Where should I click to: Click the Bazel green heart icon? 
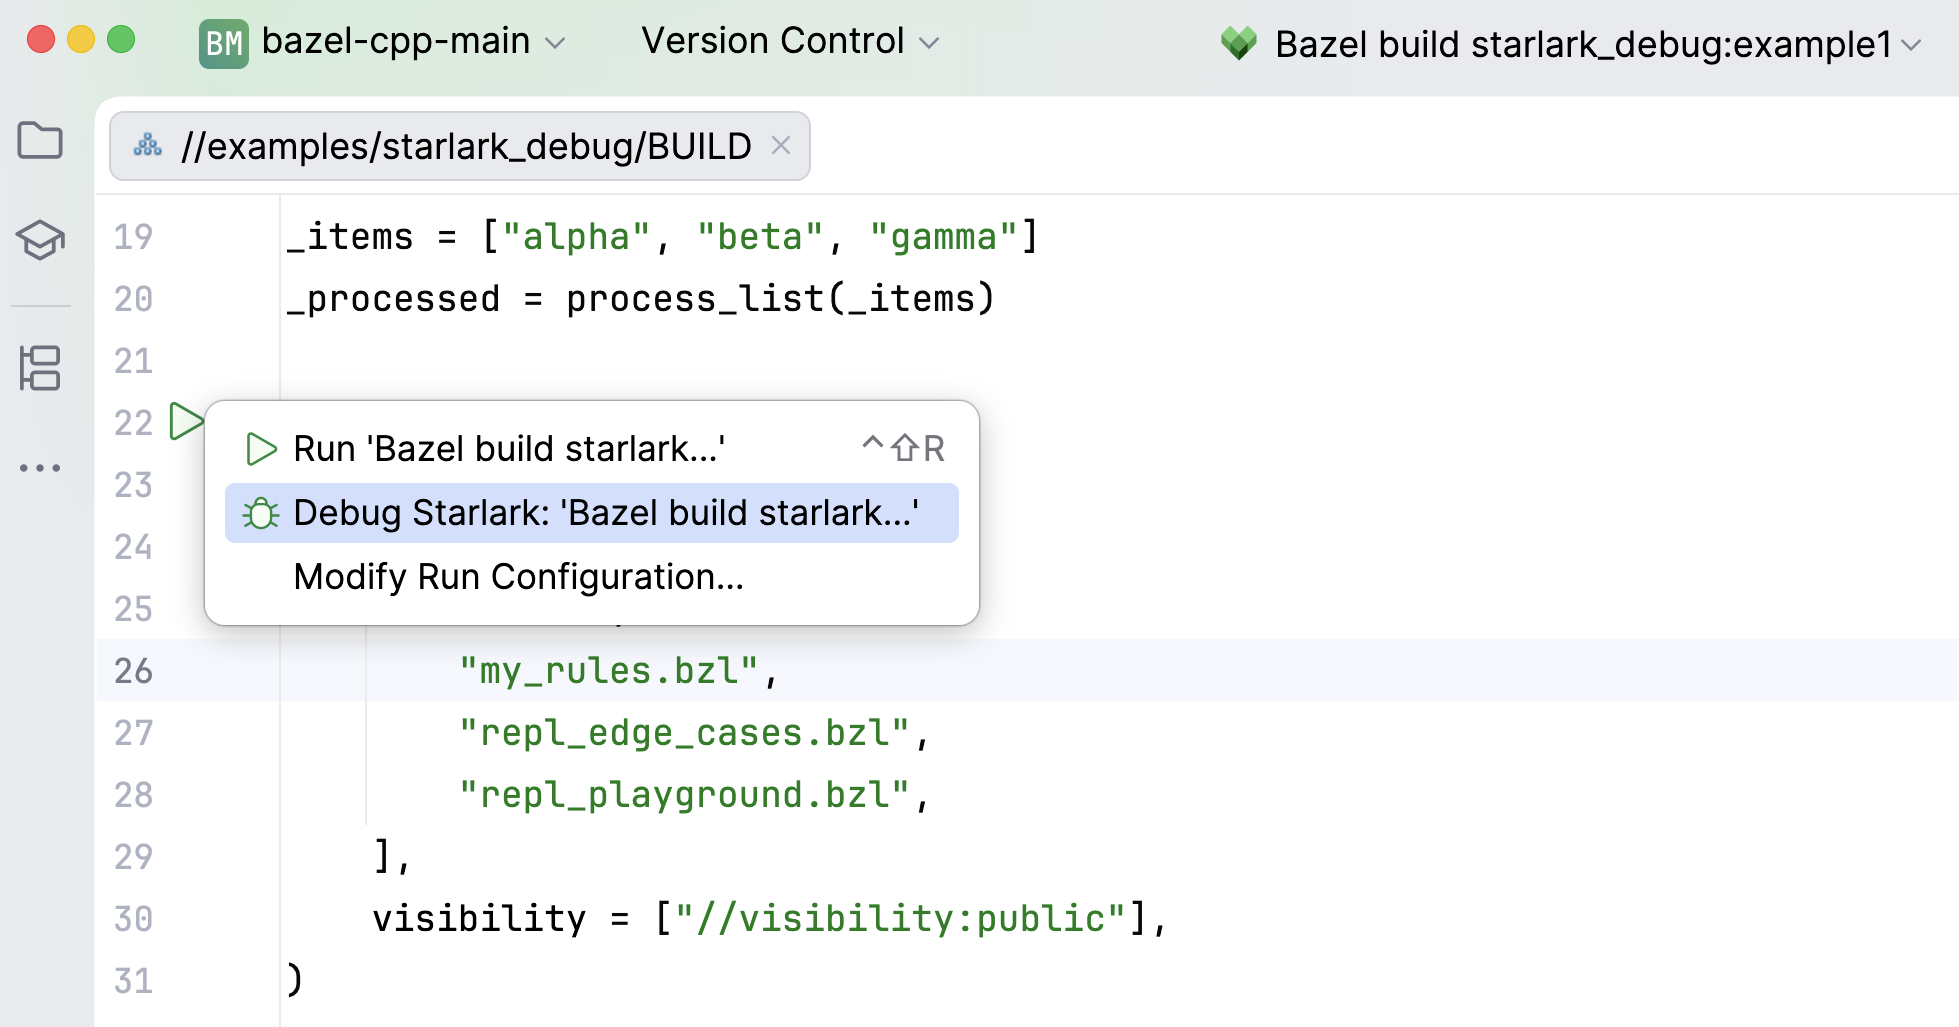pyautogui.click(x=1238, y=43)
